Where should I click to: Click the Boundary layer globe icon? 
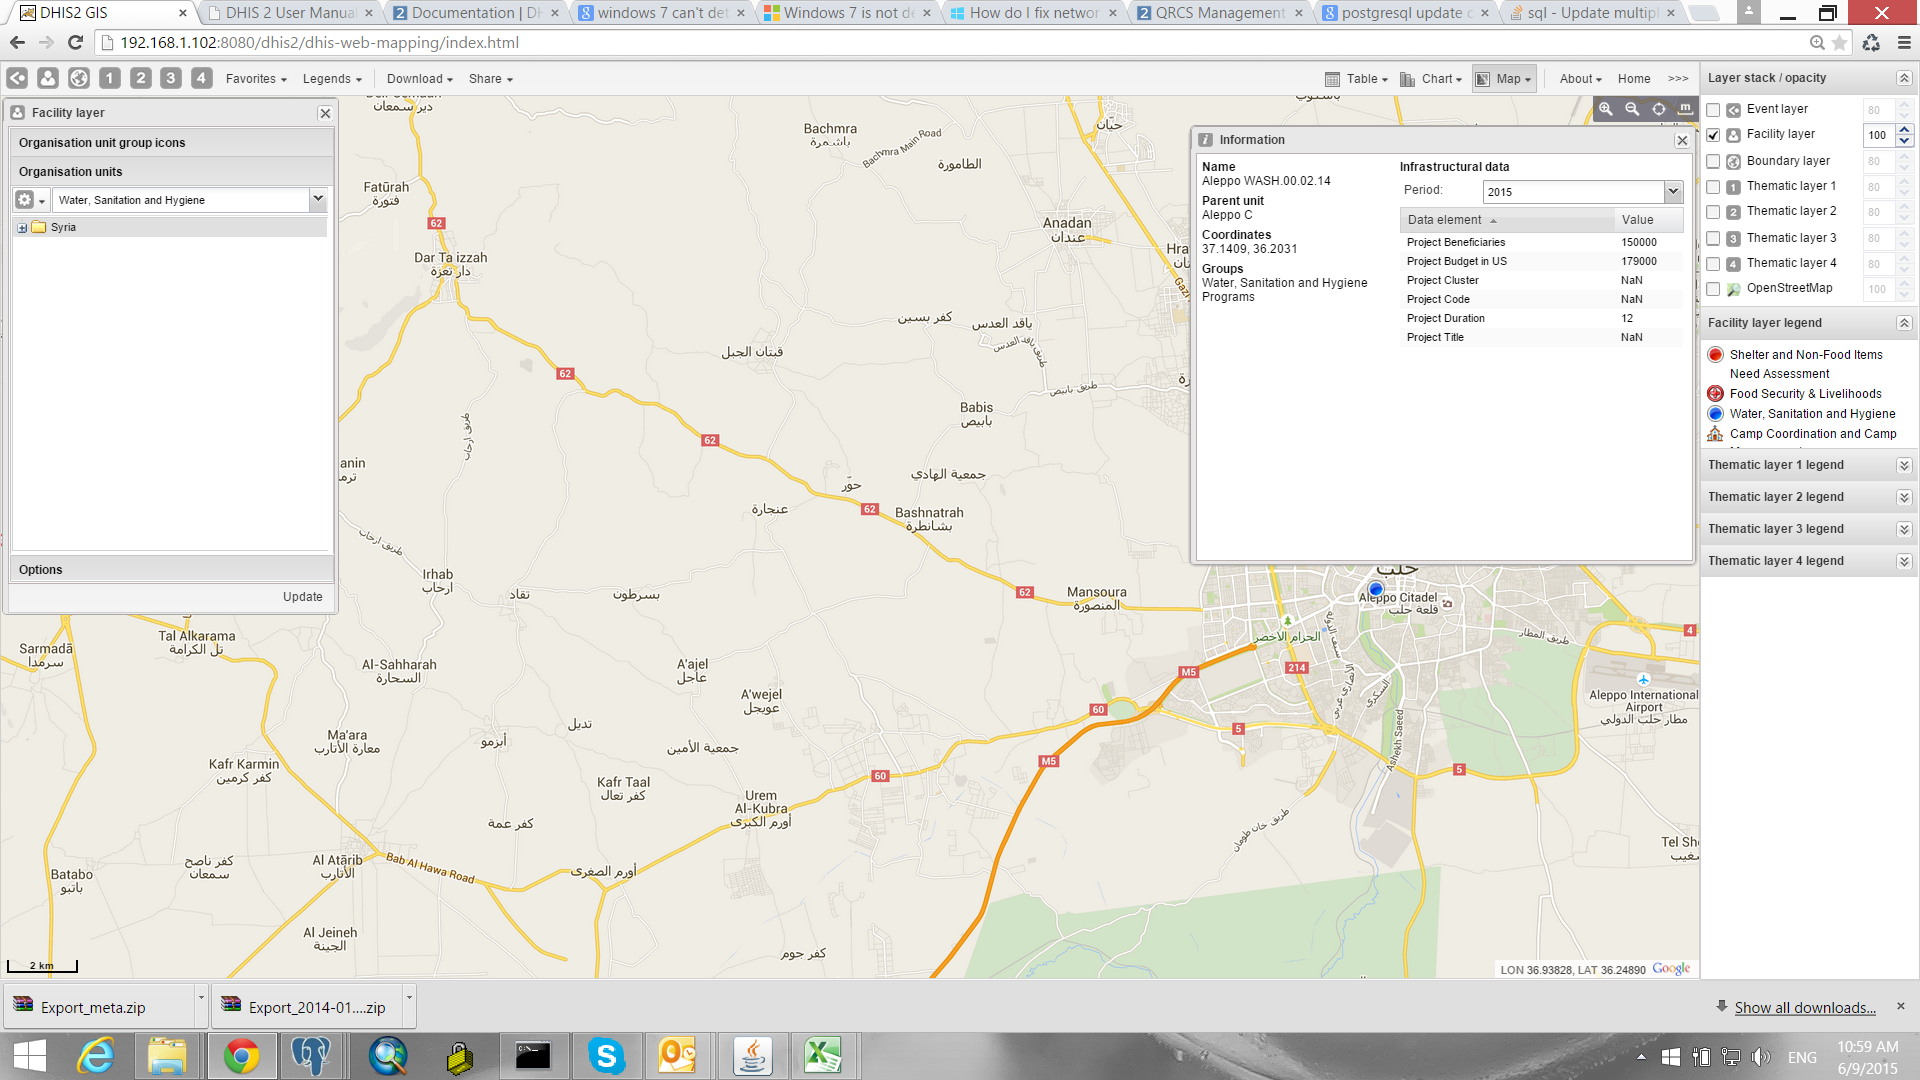[x=79, y=78]
